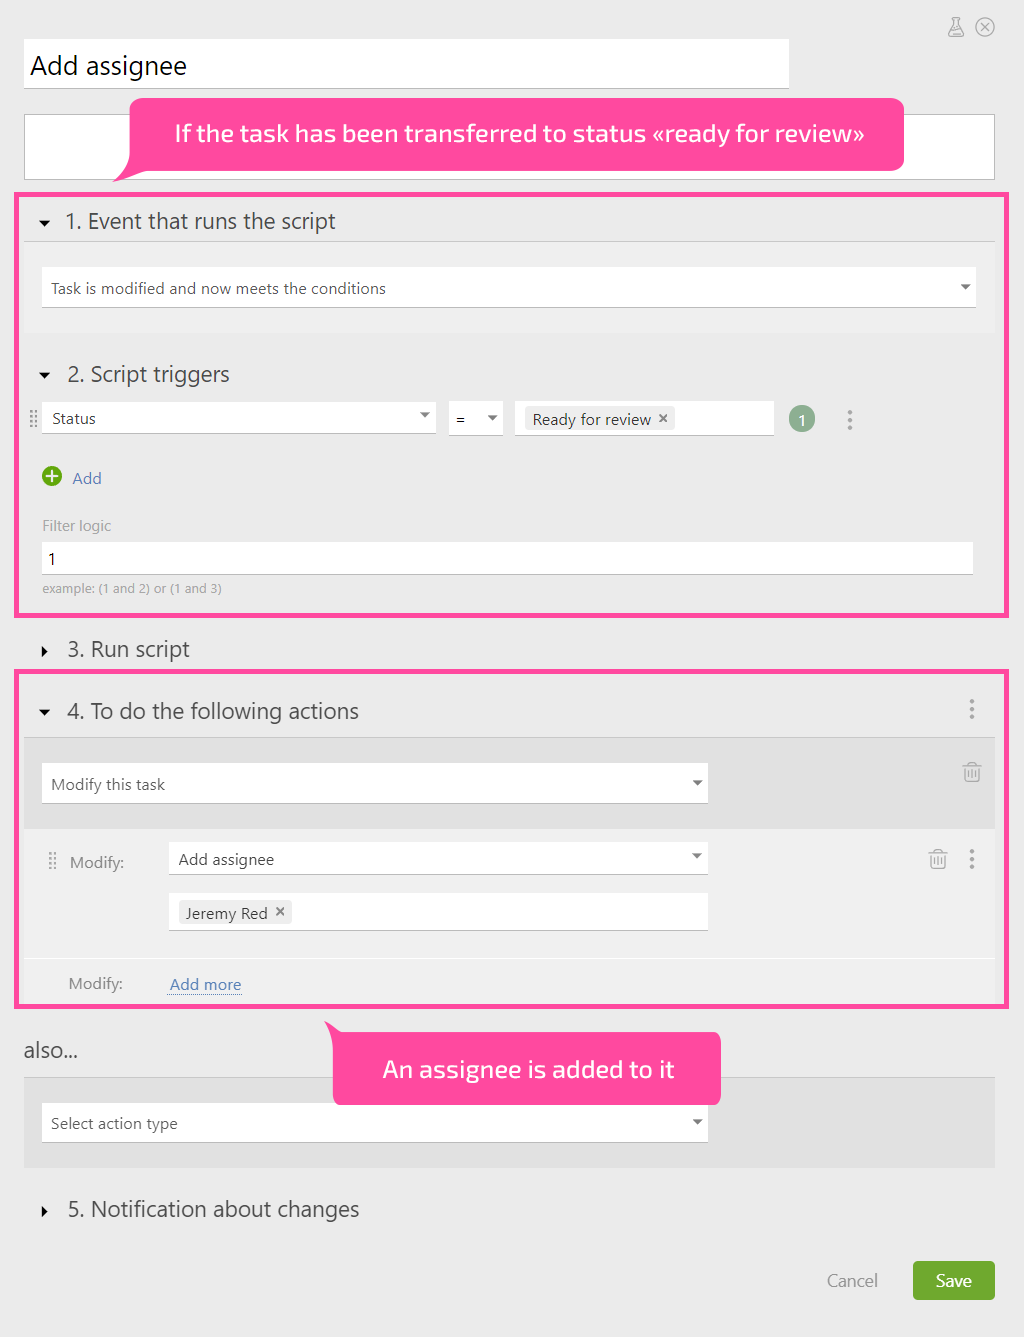Click the green number 1 badge
Image resolution: width=1024 pixels, height=1337 pixels.
click(802, 419)
